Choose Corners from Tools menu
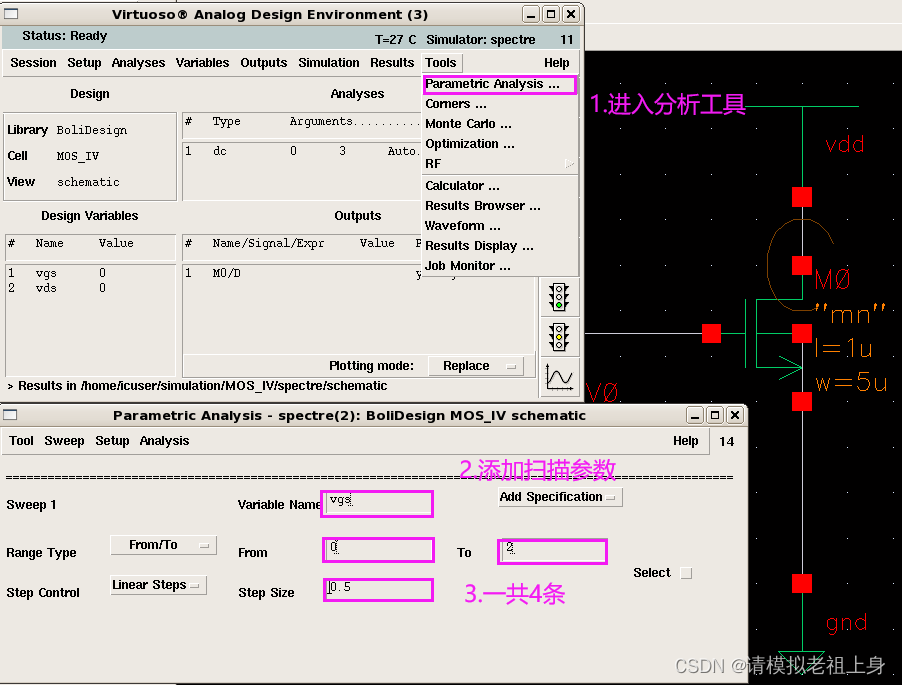This screenshot has width=902, height=685. 499,104
